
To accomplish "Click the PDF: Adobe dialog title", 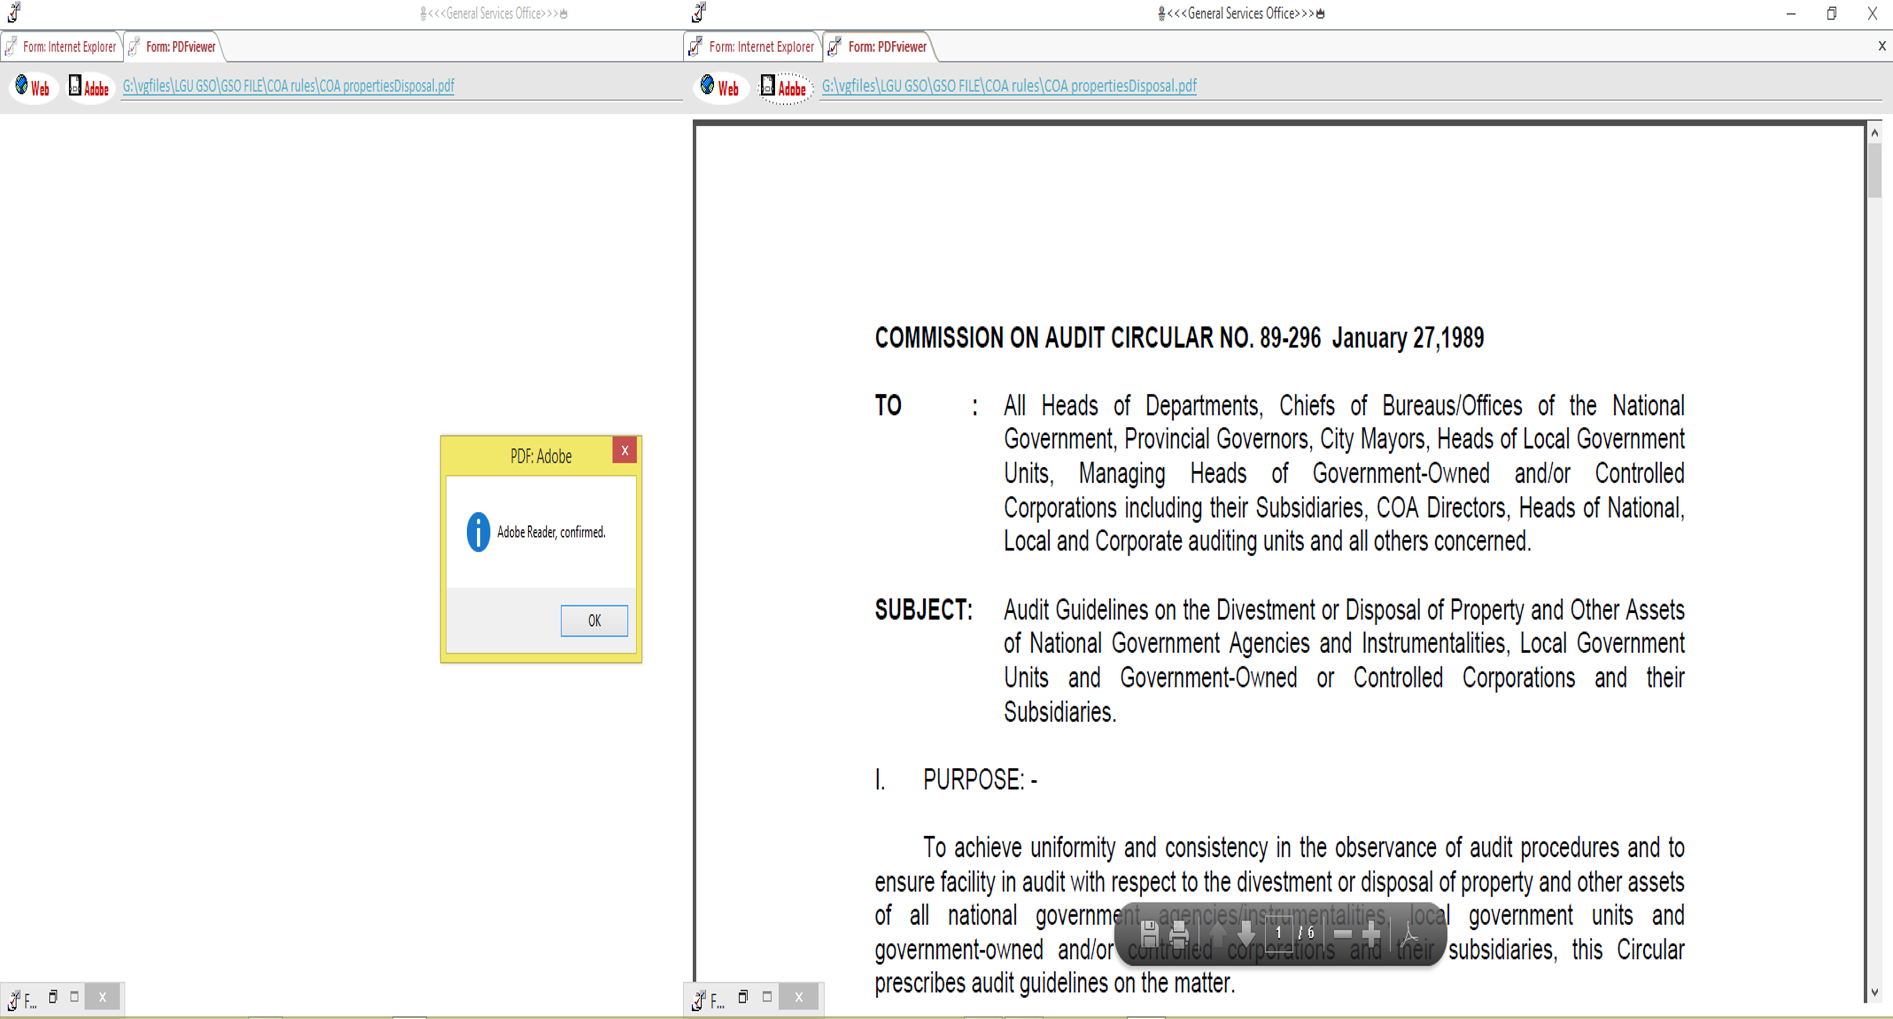I will click(541, 456).
